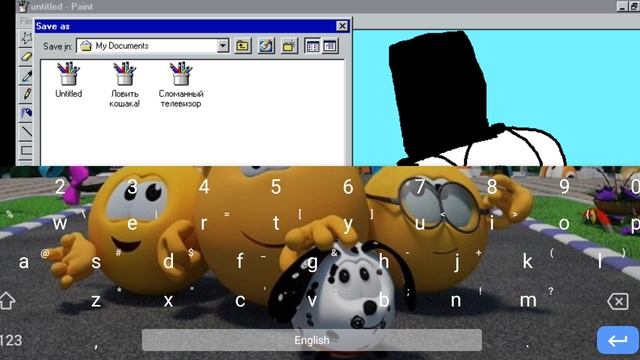
Task: Tap the letter g key
Action: tap(312, 263)
